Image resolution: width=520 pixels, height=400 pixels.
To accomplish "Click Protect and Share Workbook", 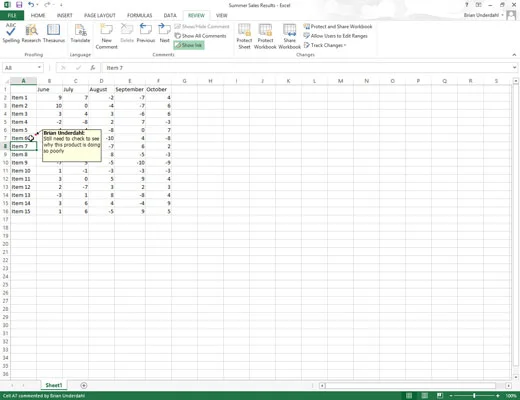I will (338, 26).
